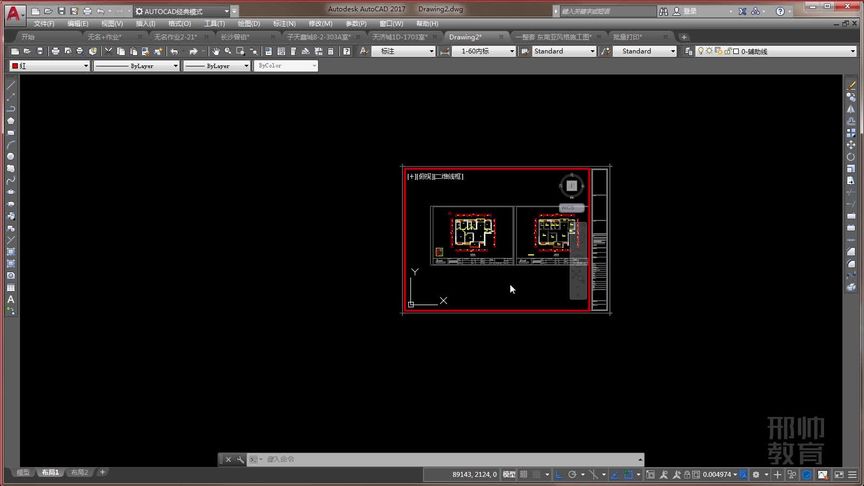
Task: Toggle the model/paper space button in status bar
Action: click(x=509, y=474)
